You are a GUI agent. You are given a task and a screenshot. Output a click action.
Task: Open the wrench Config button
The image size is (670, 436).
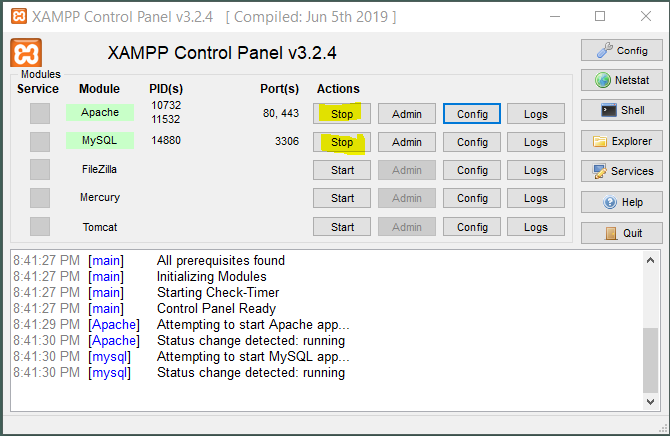[x=621, y=50]
